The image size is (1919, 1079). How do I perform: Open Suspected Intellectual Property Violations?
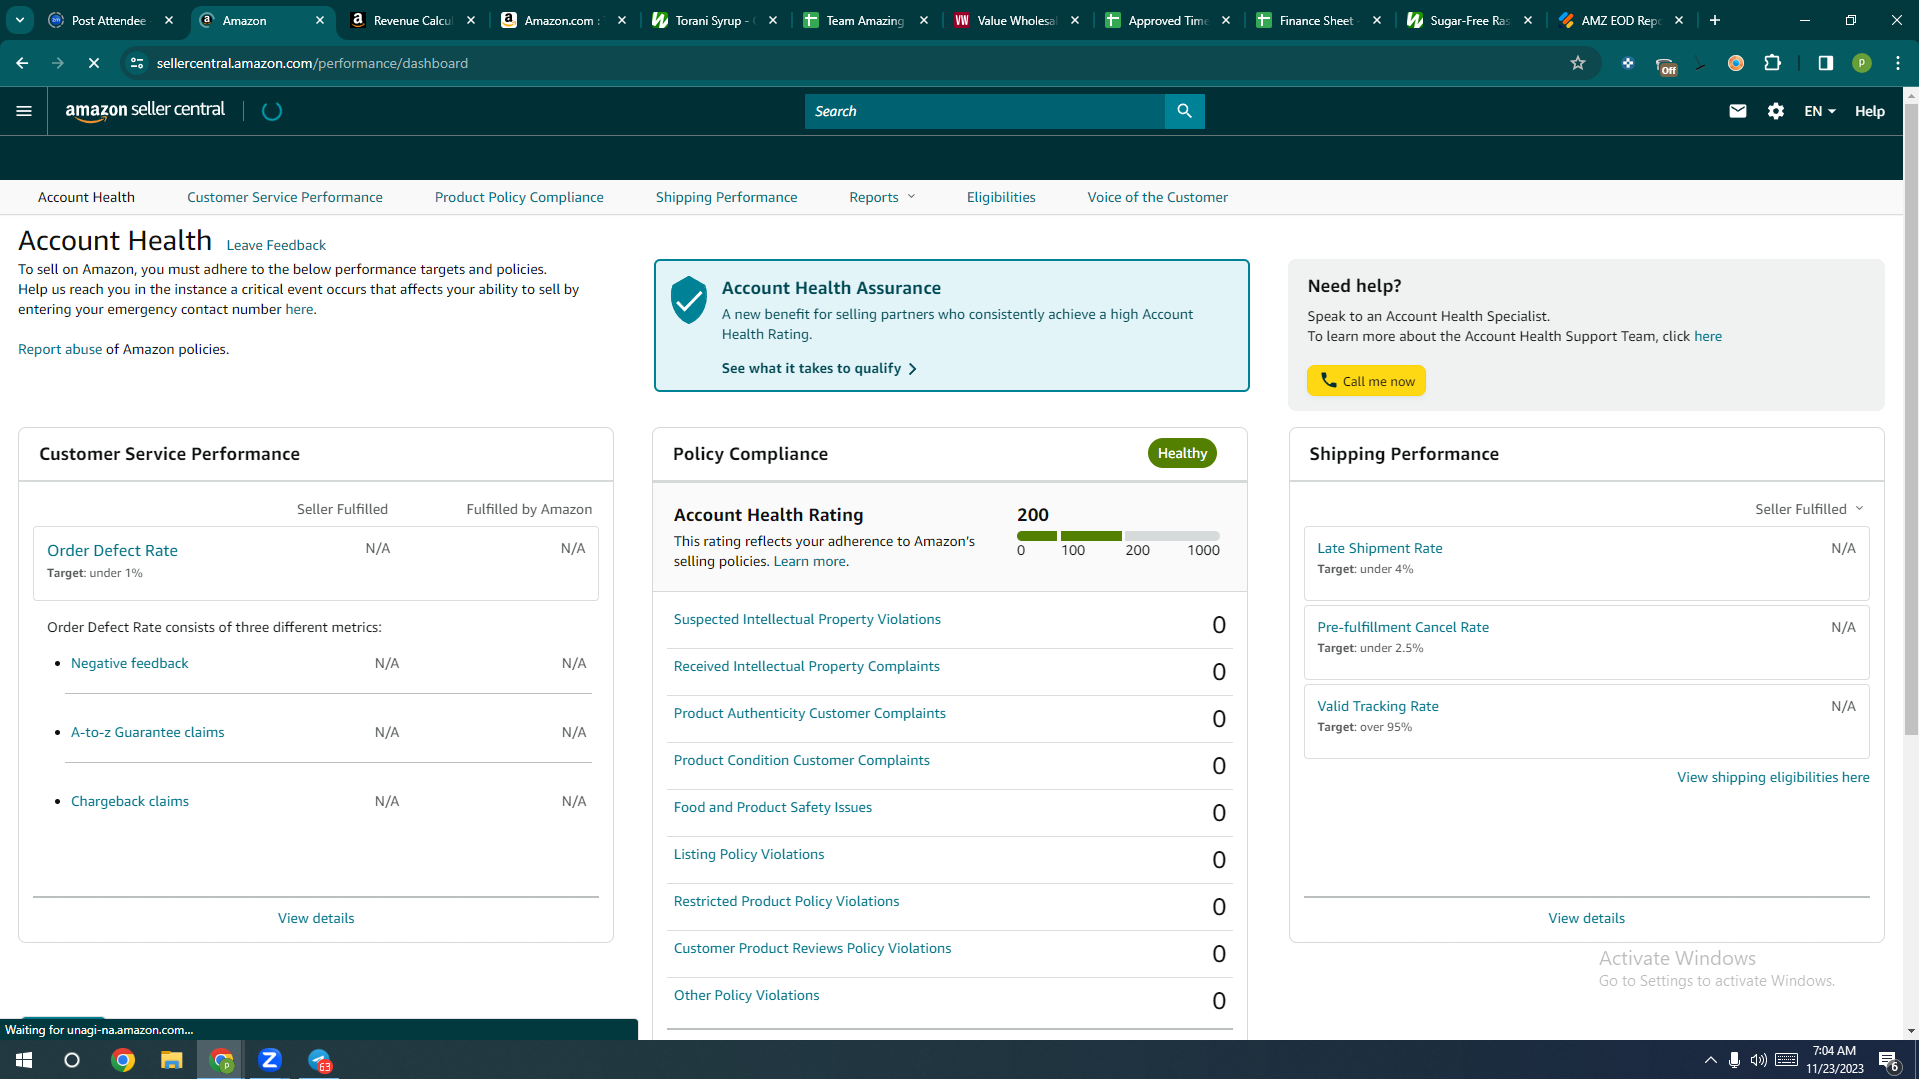(807, 619)
